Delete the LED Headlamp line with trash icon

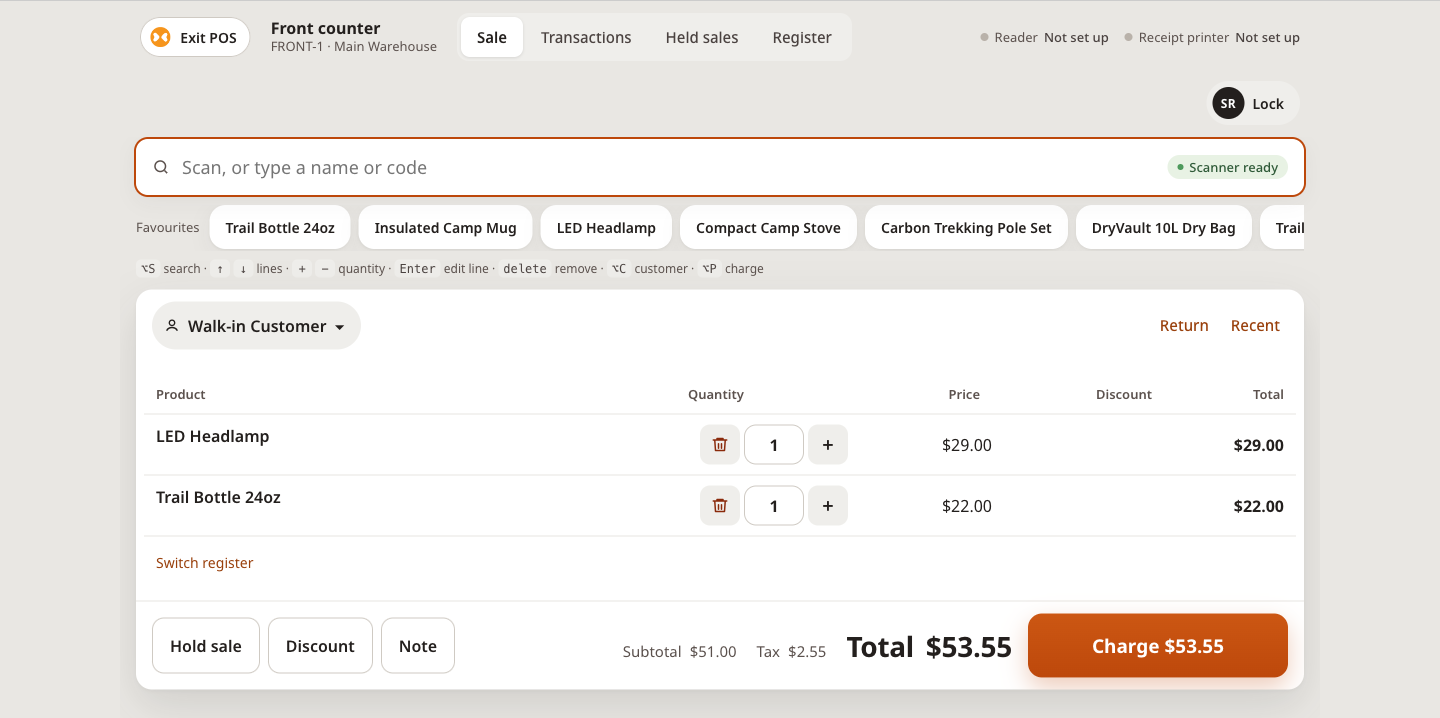coord(720,445)
